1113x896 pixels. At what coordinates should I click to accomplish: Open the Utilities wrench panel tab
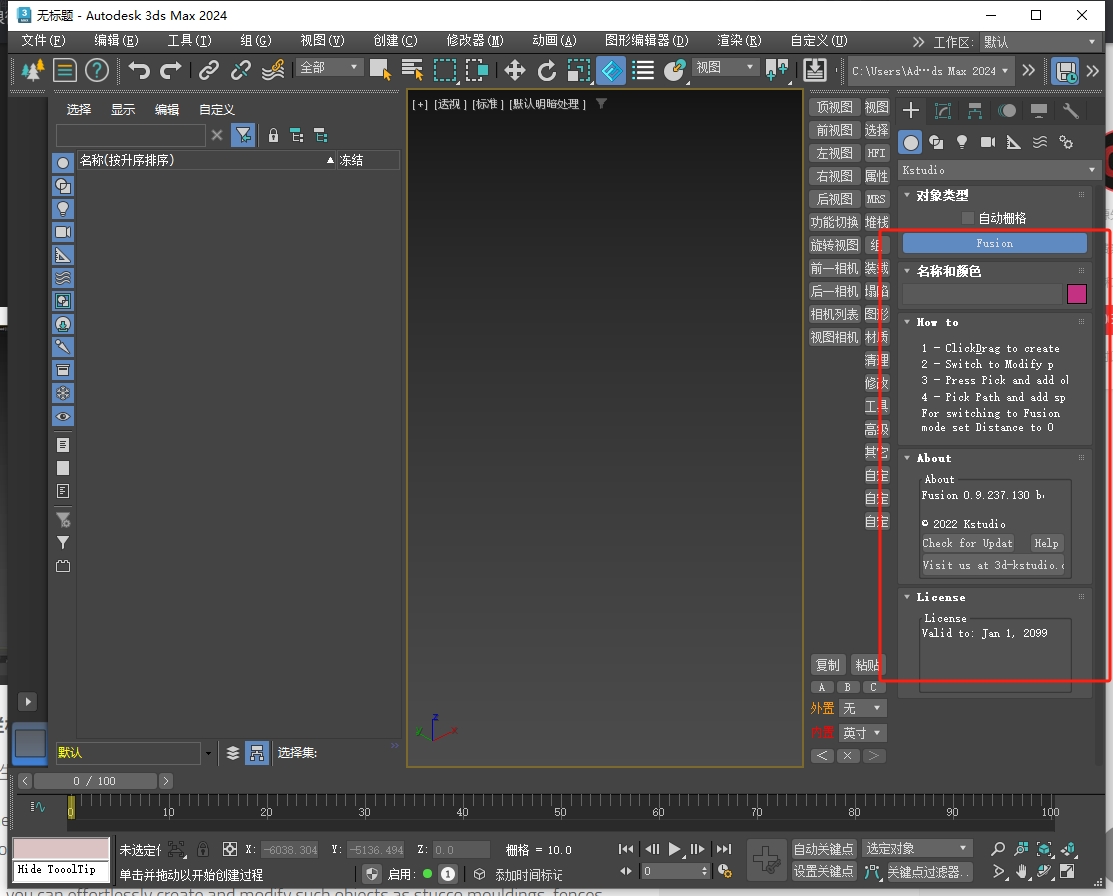tap(1070, 111)
